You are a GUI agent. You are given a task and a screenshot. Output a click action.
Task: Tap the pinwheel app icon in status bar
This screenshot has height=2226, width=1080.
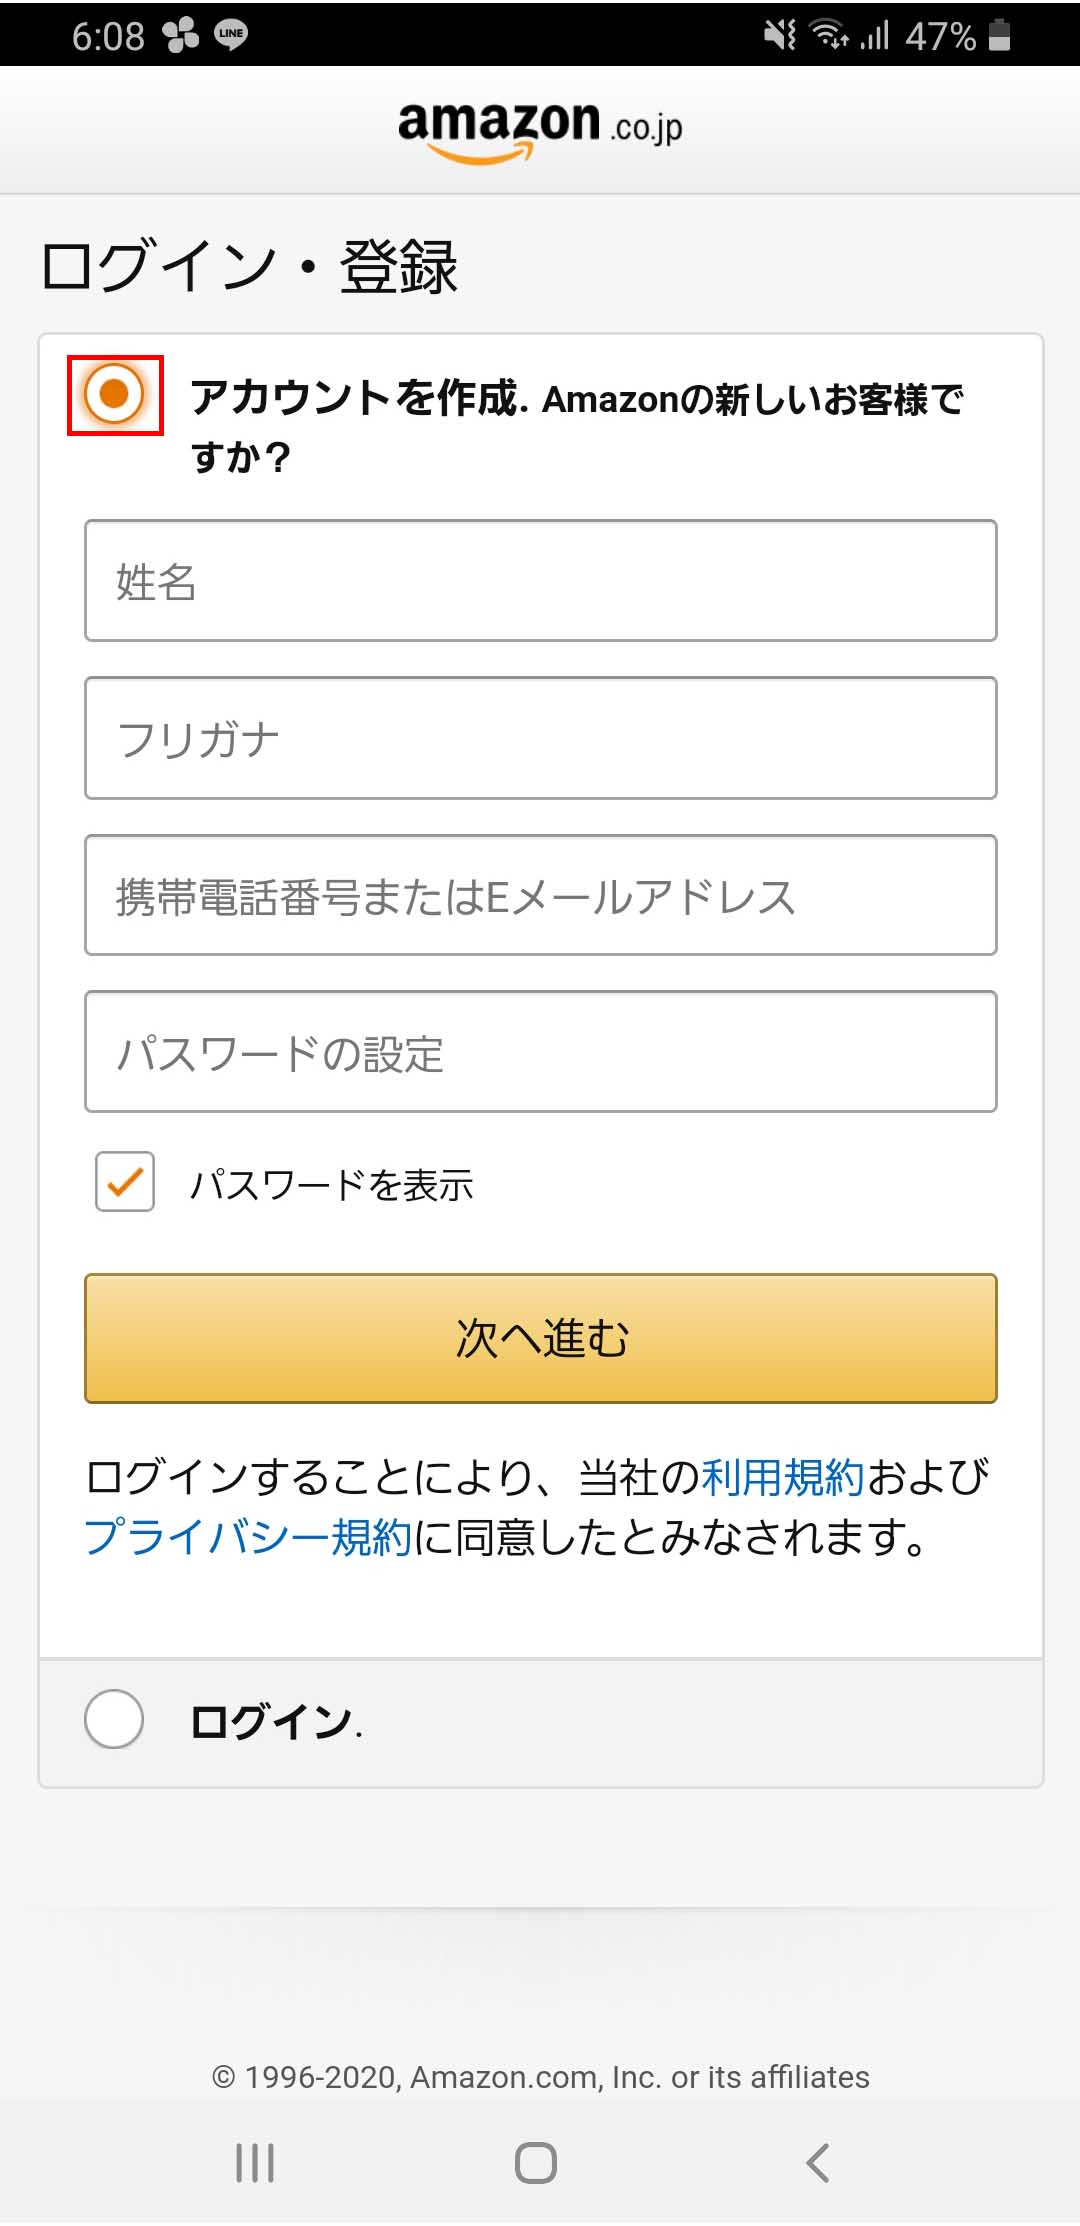click(181, 35)
